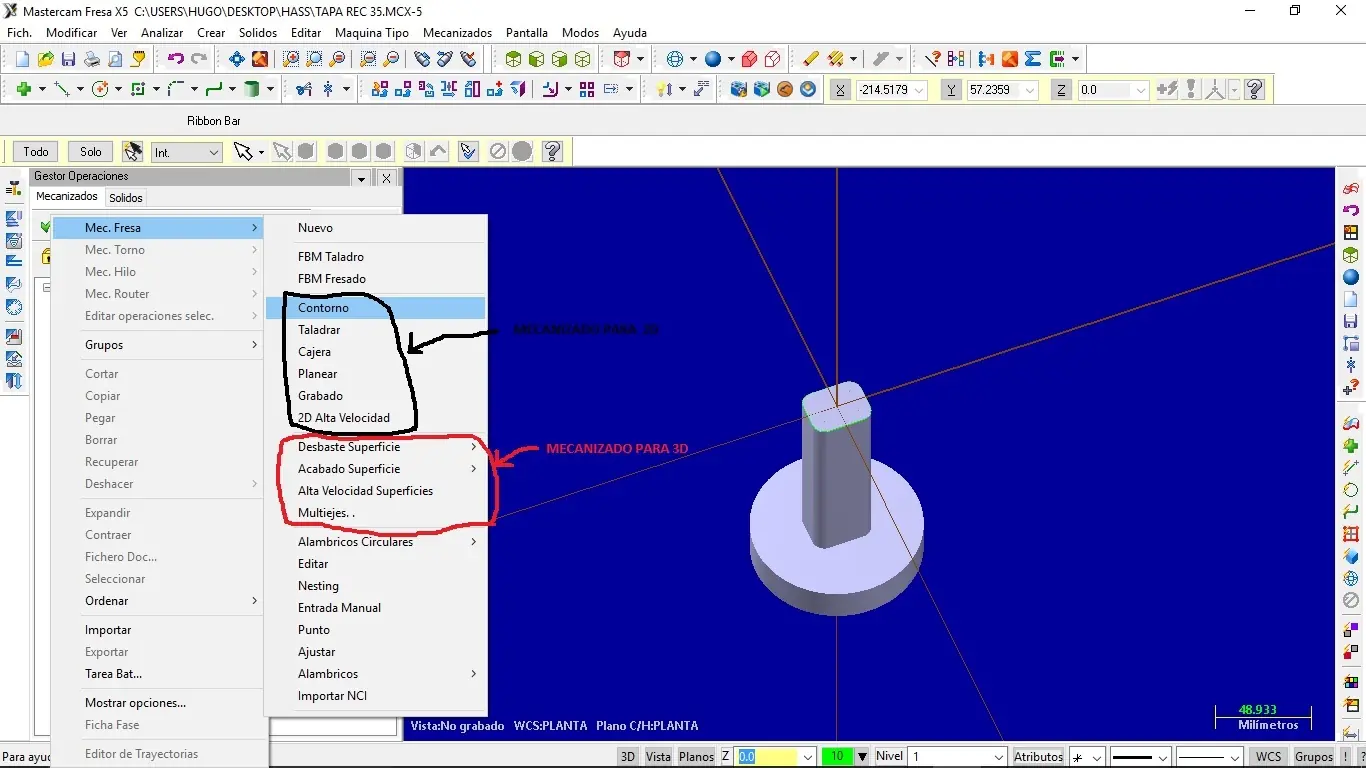Select Contorno from Mec. Fresa submenu
This screenshot has height=768, width=1366.
point(376,308)
